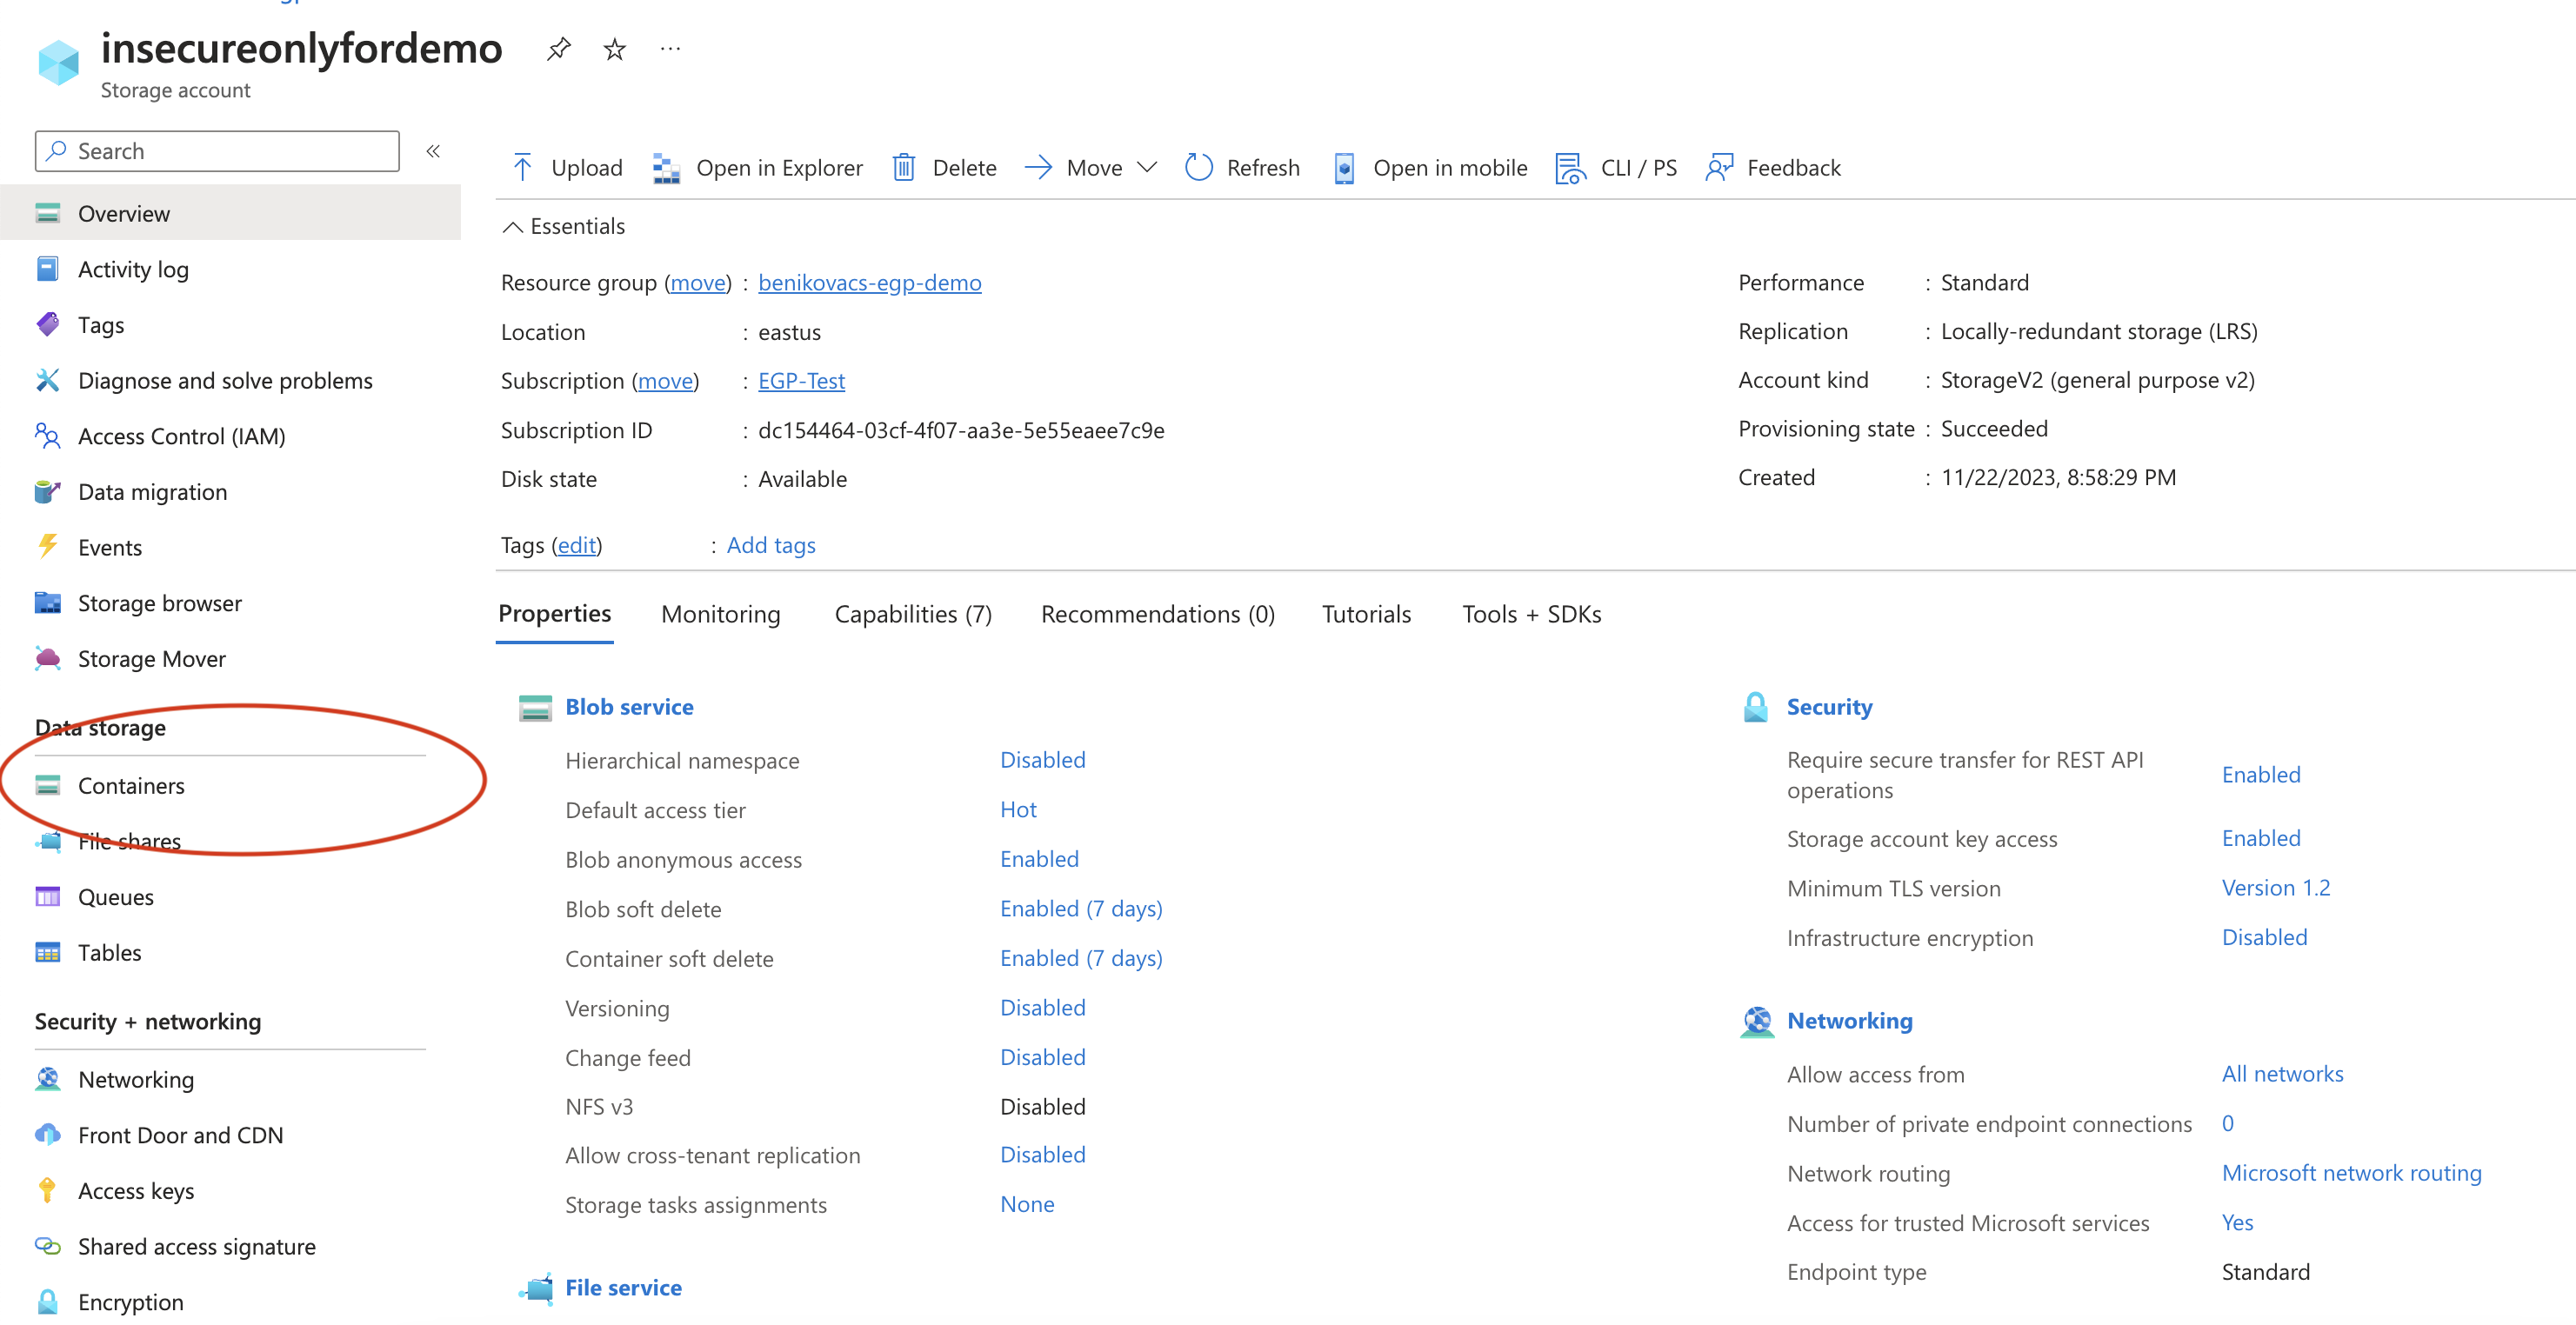Click the Refresh icon
The width and height of the screenshot is (2576, 1325).
coord(1198,167)
